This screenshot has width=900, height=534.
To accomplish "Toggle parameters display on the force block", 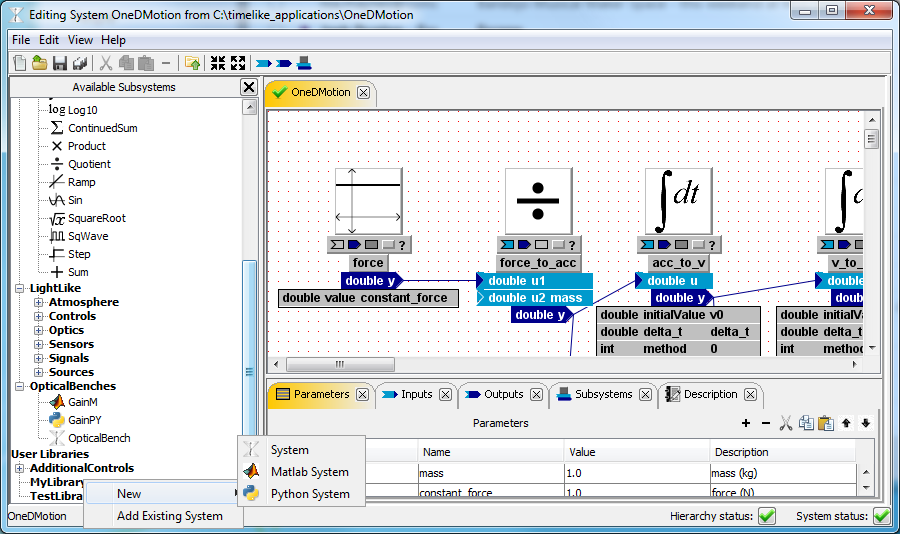I will [371, 245].
